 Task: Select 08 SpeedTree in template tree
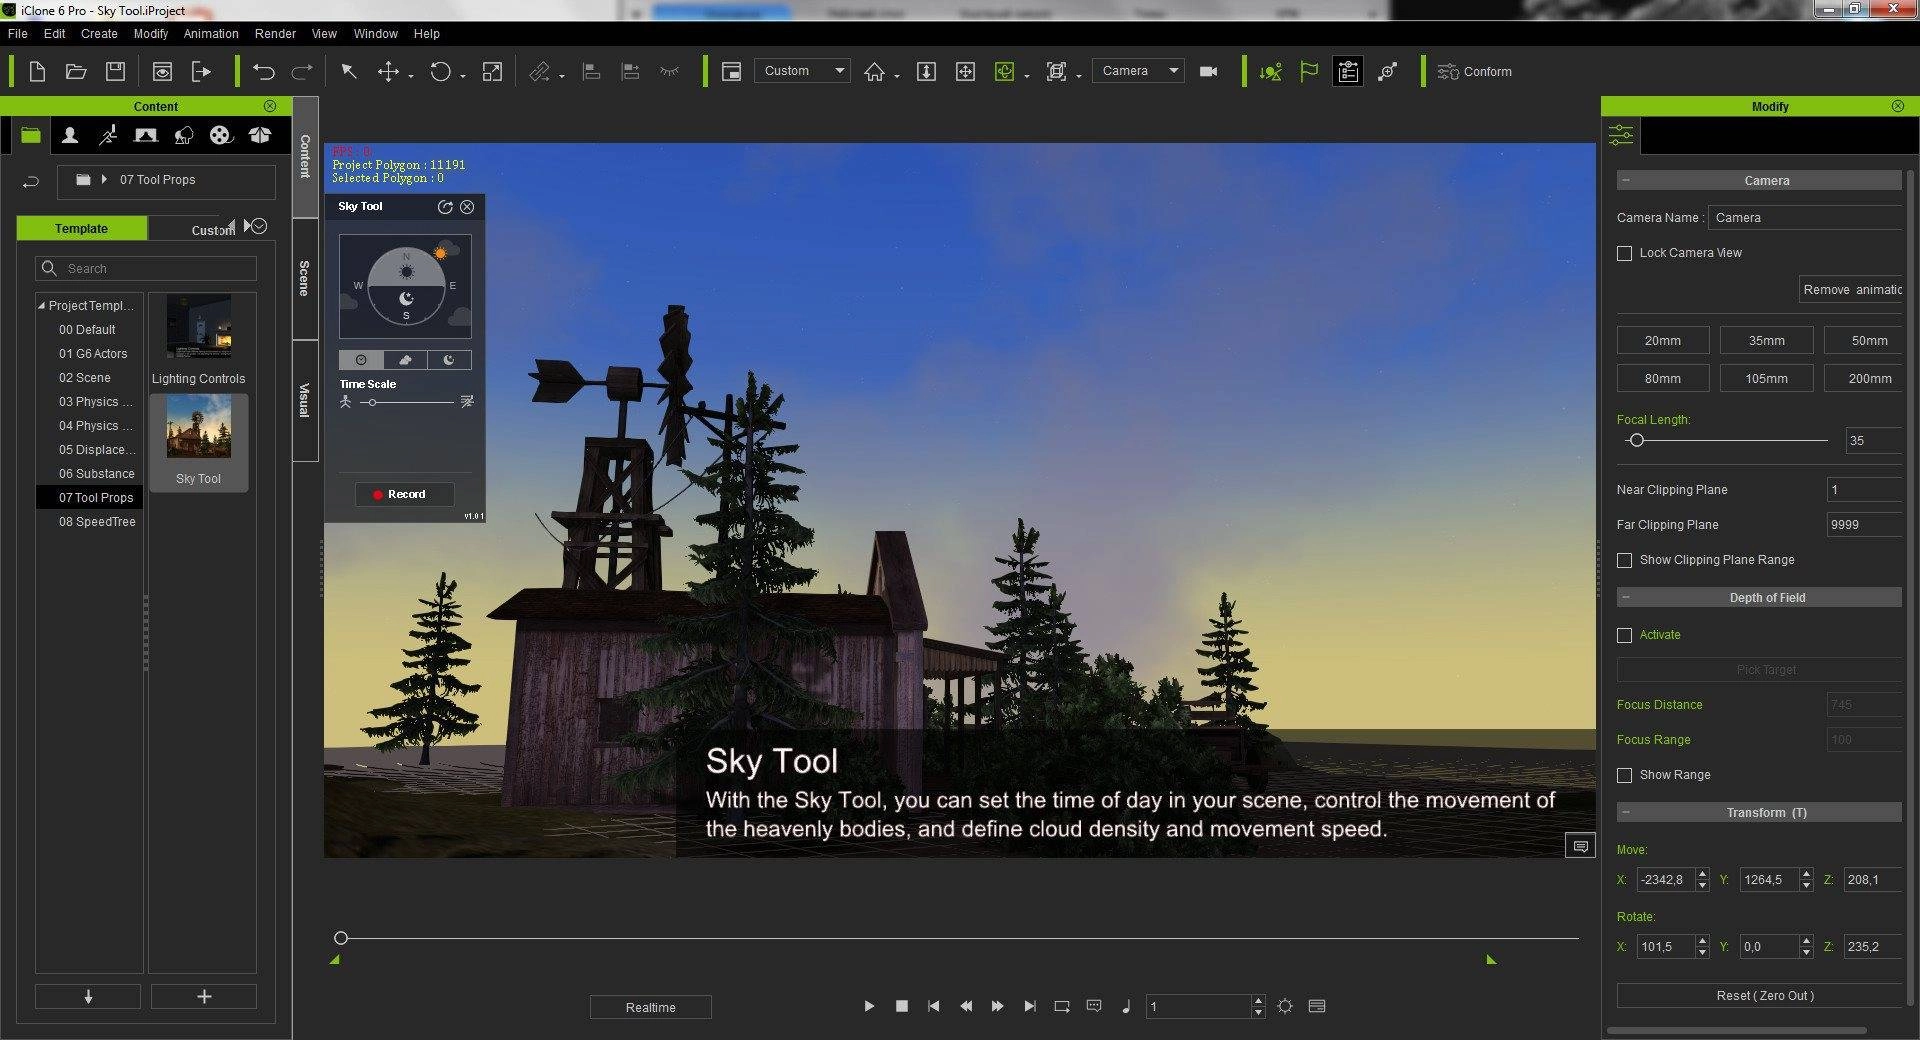[x=96, y=522]
